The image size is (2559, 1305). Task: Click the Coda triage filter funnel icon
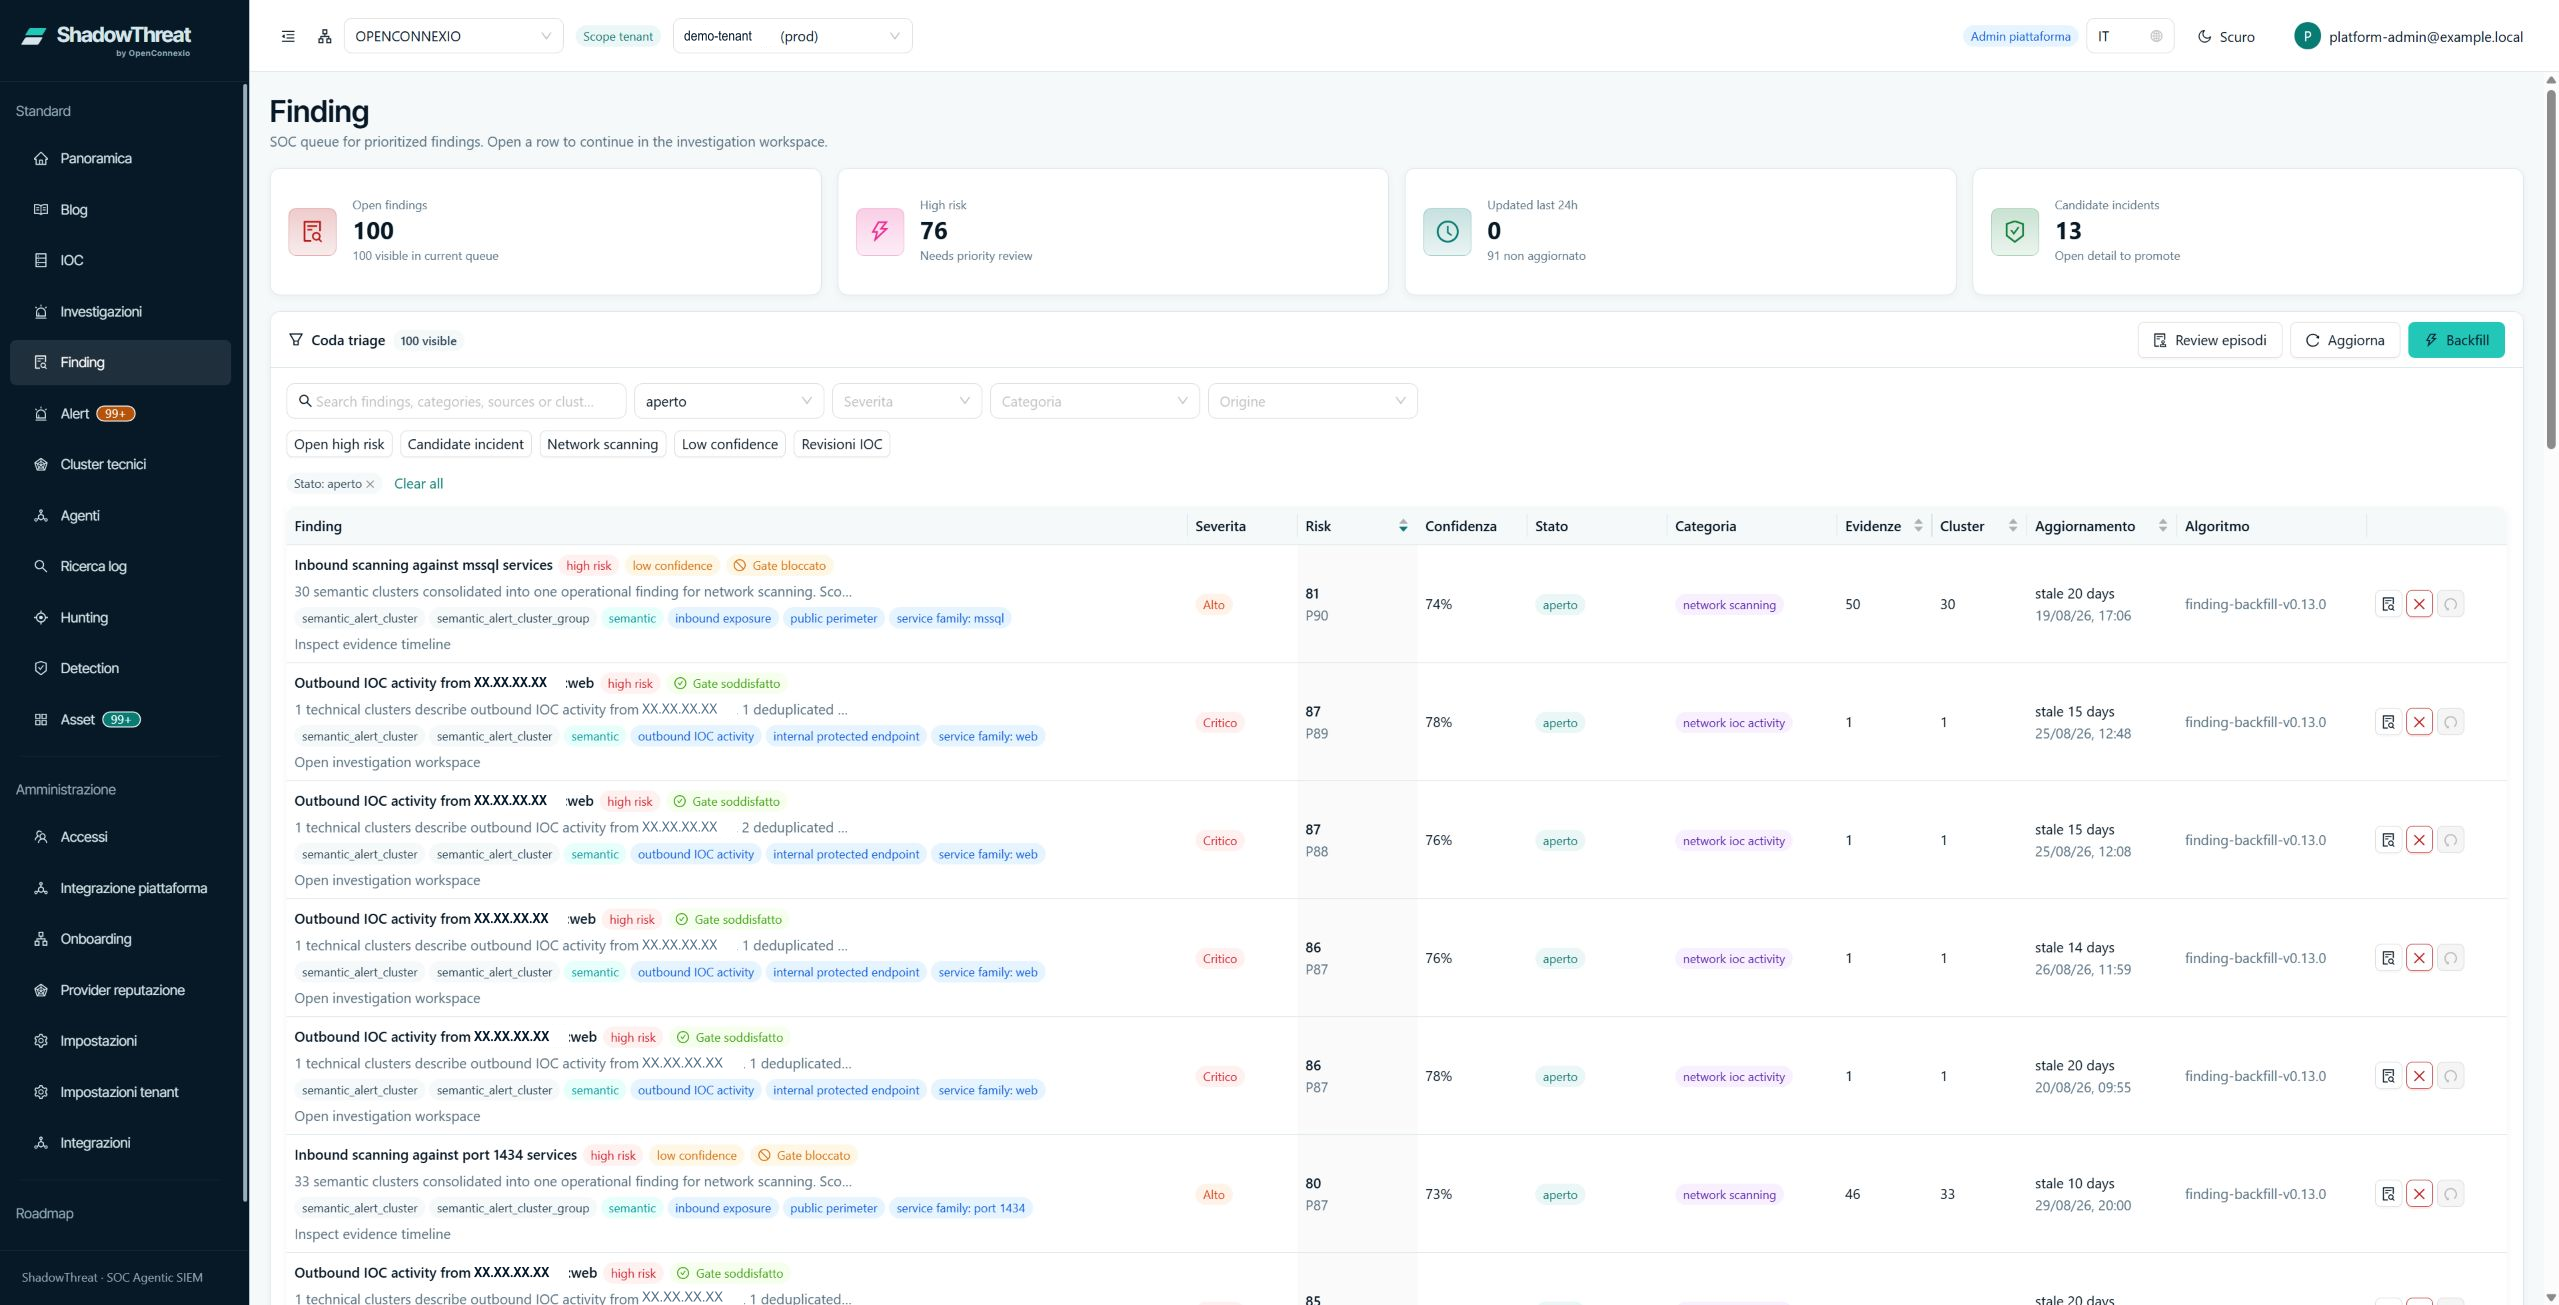tap(296, 340)
